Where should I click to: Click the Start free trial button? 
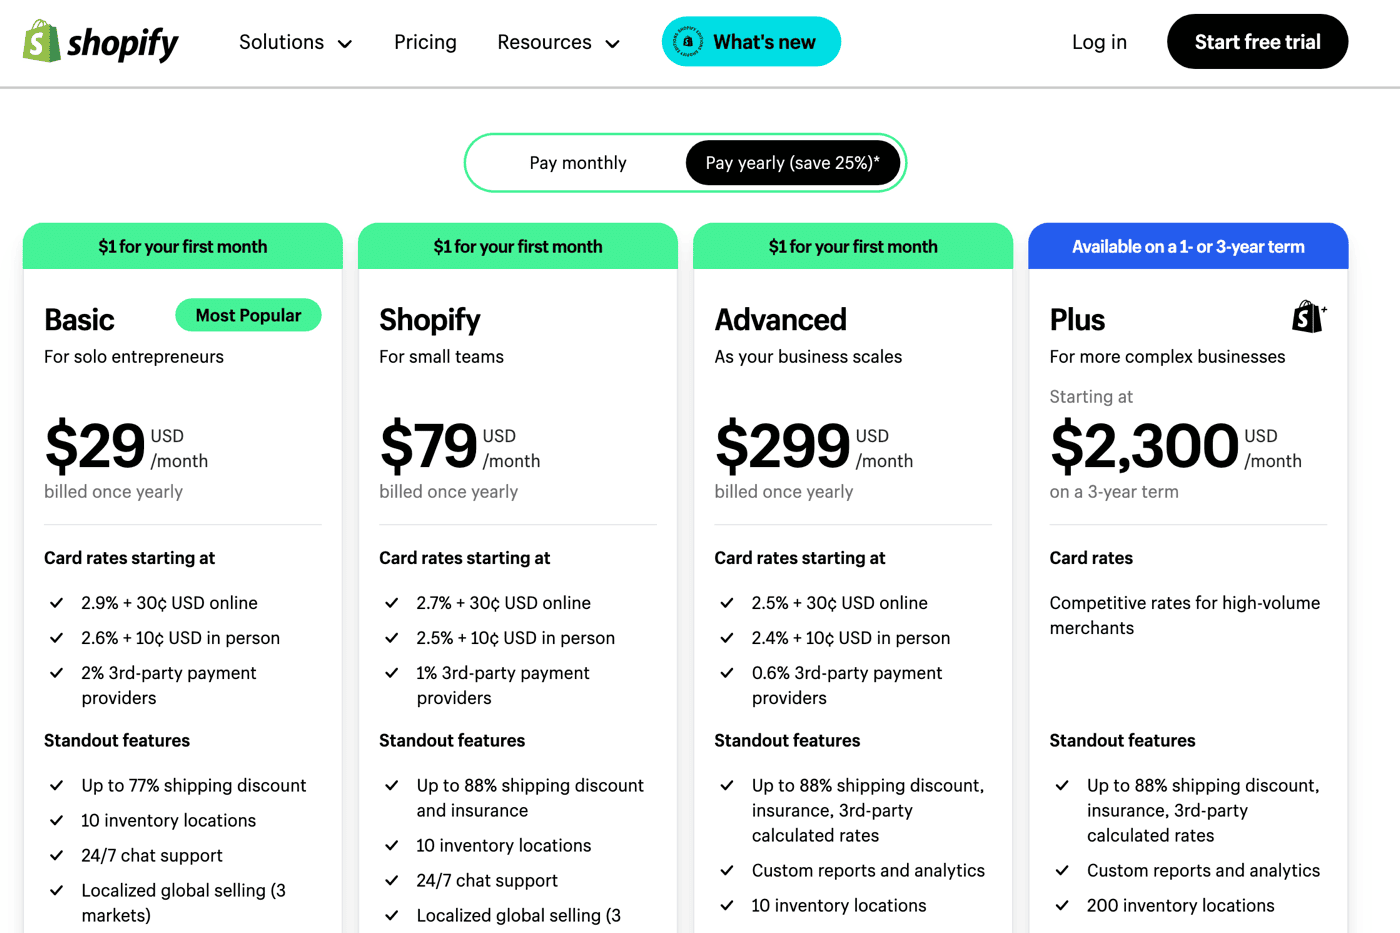click(x=1257, y=42)
